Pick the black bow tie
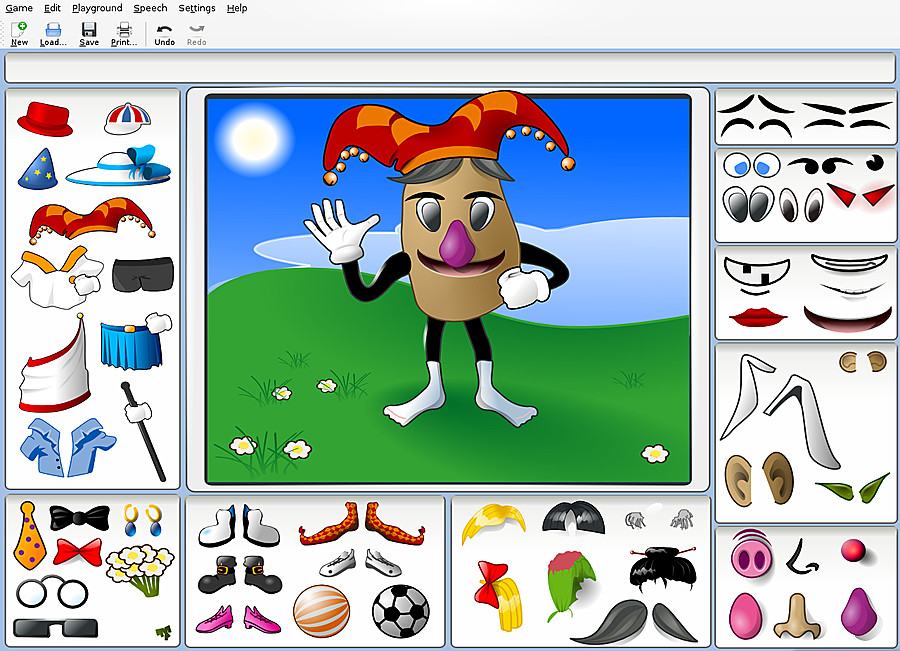 79,518
